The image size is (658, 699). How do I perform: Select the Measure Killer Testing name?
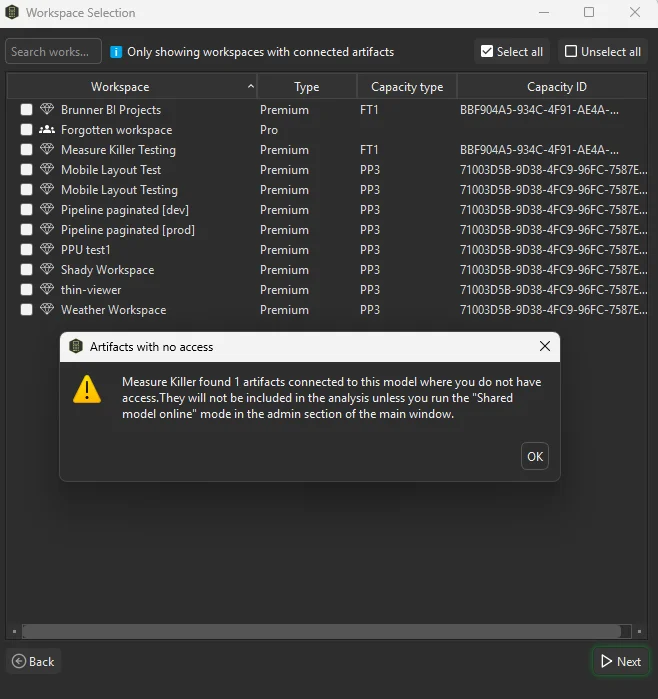pos(118,150)
